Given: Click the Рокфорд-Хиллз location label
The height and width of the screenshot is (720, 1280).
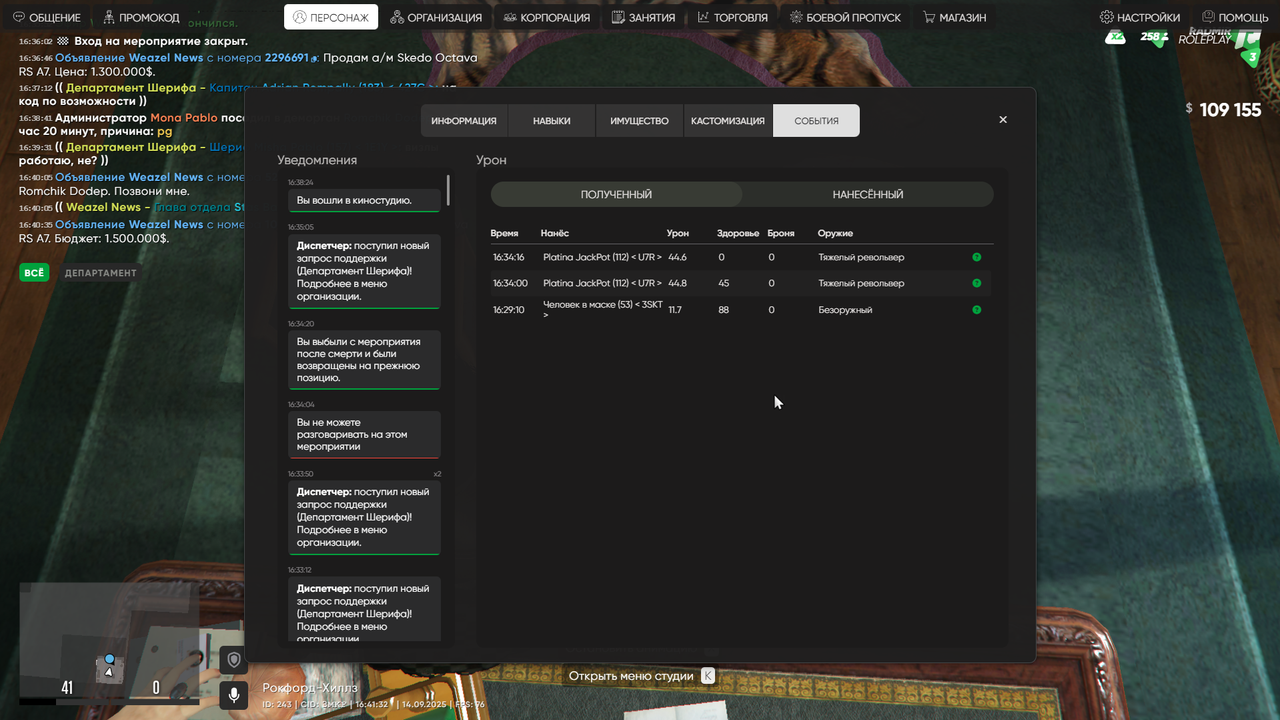Looking at the screenshot, I should (310, 688).
